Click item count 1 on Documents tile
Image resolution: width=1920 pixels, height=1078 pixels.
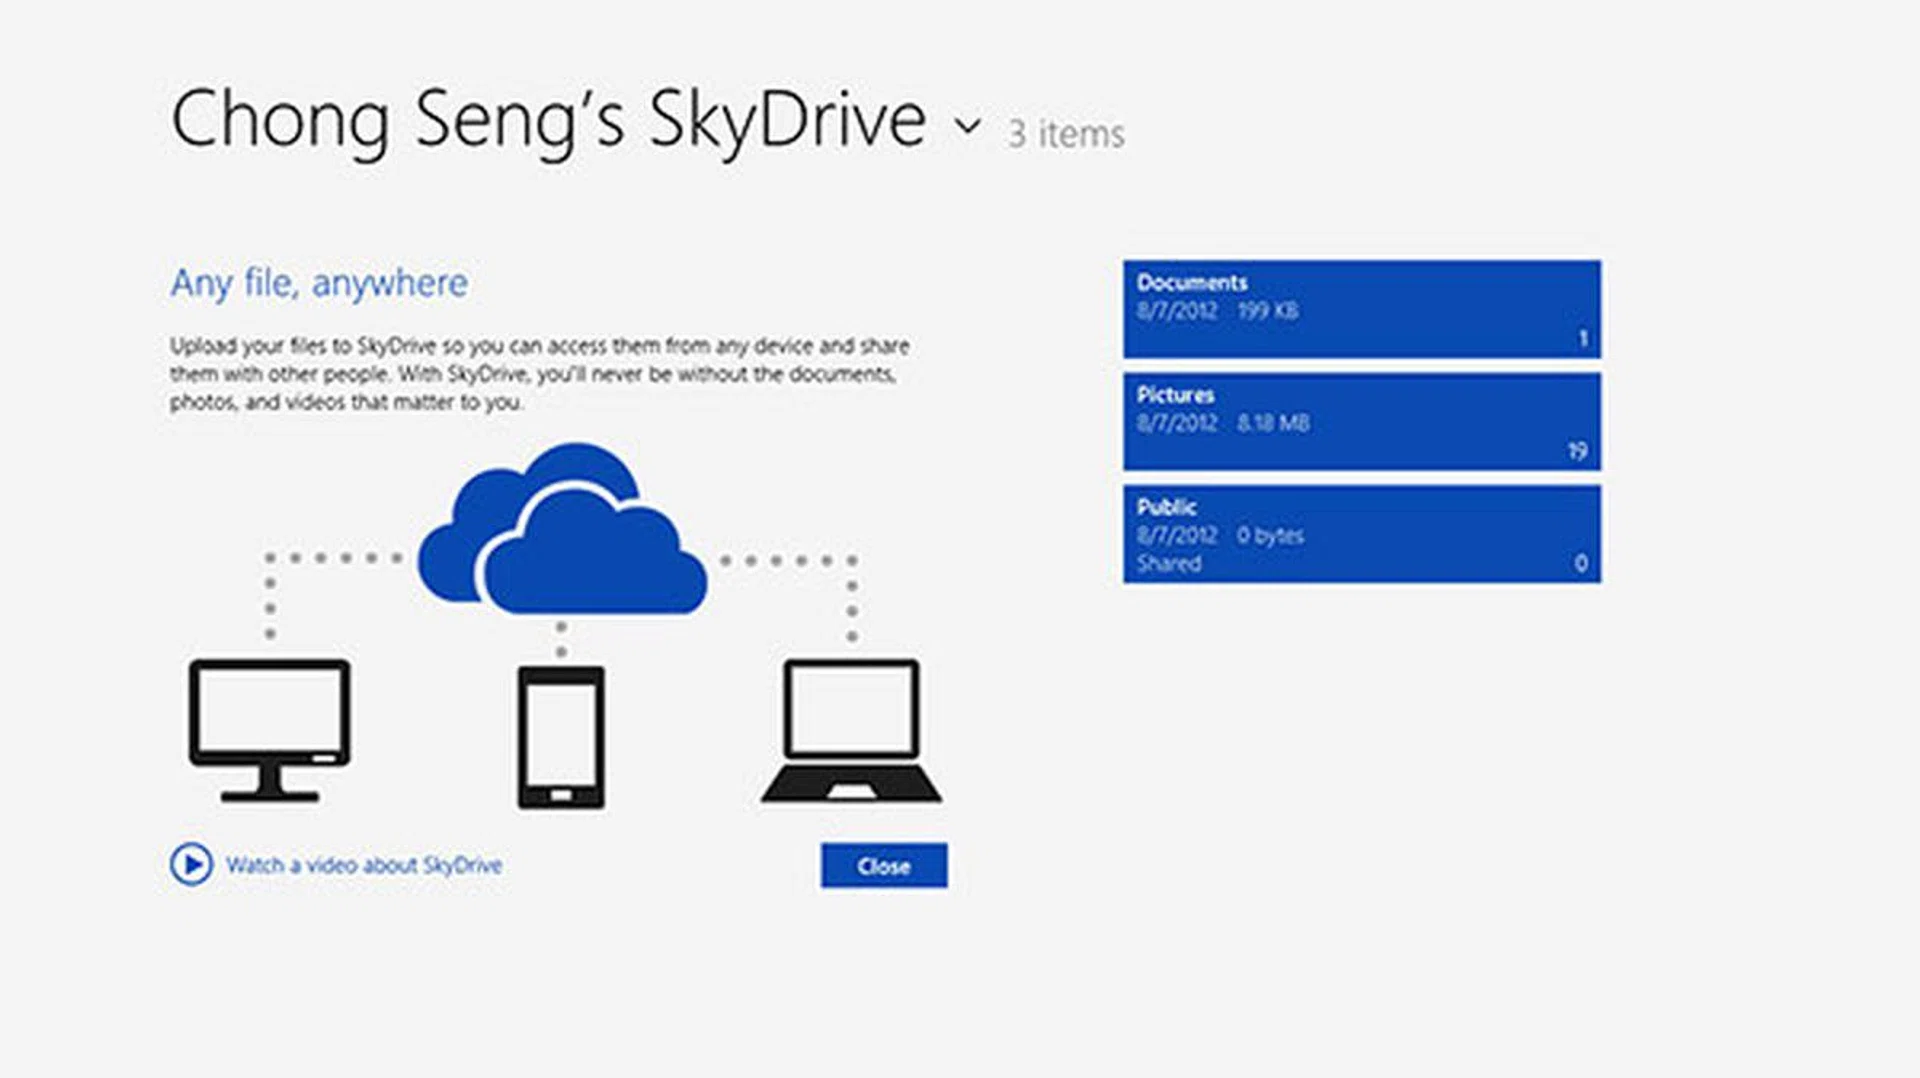(x=1582, y=339)
